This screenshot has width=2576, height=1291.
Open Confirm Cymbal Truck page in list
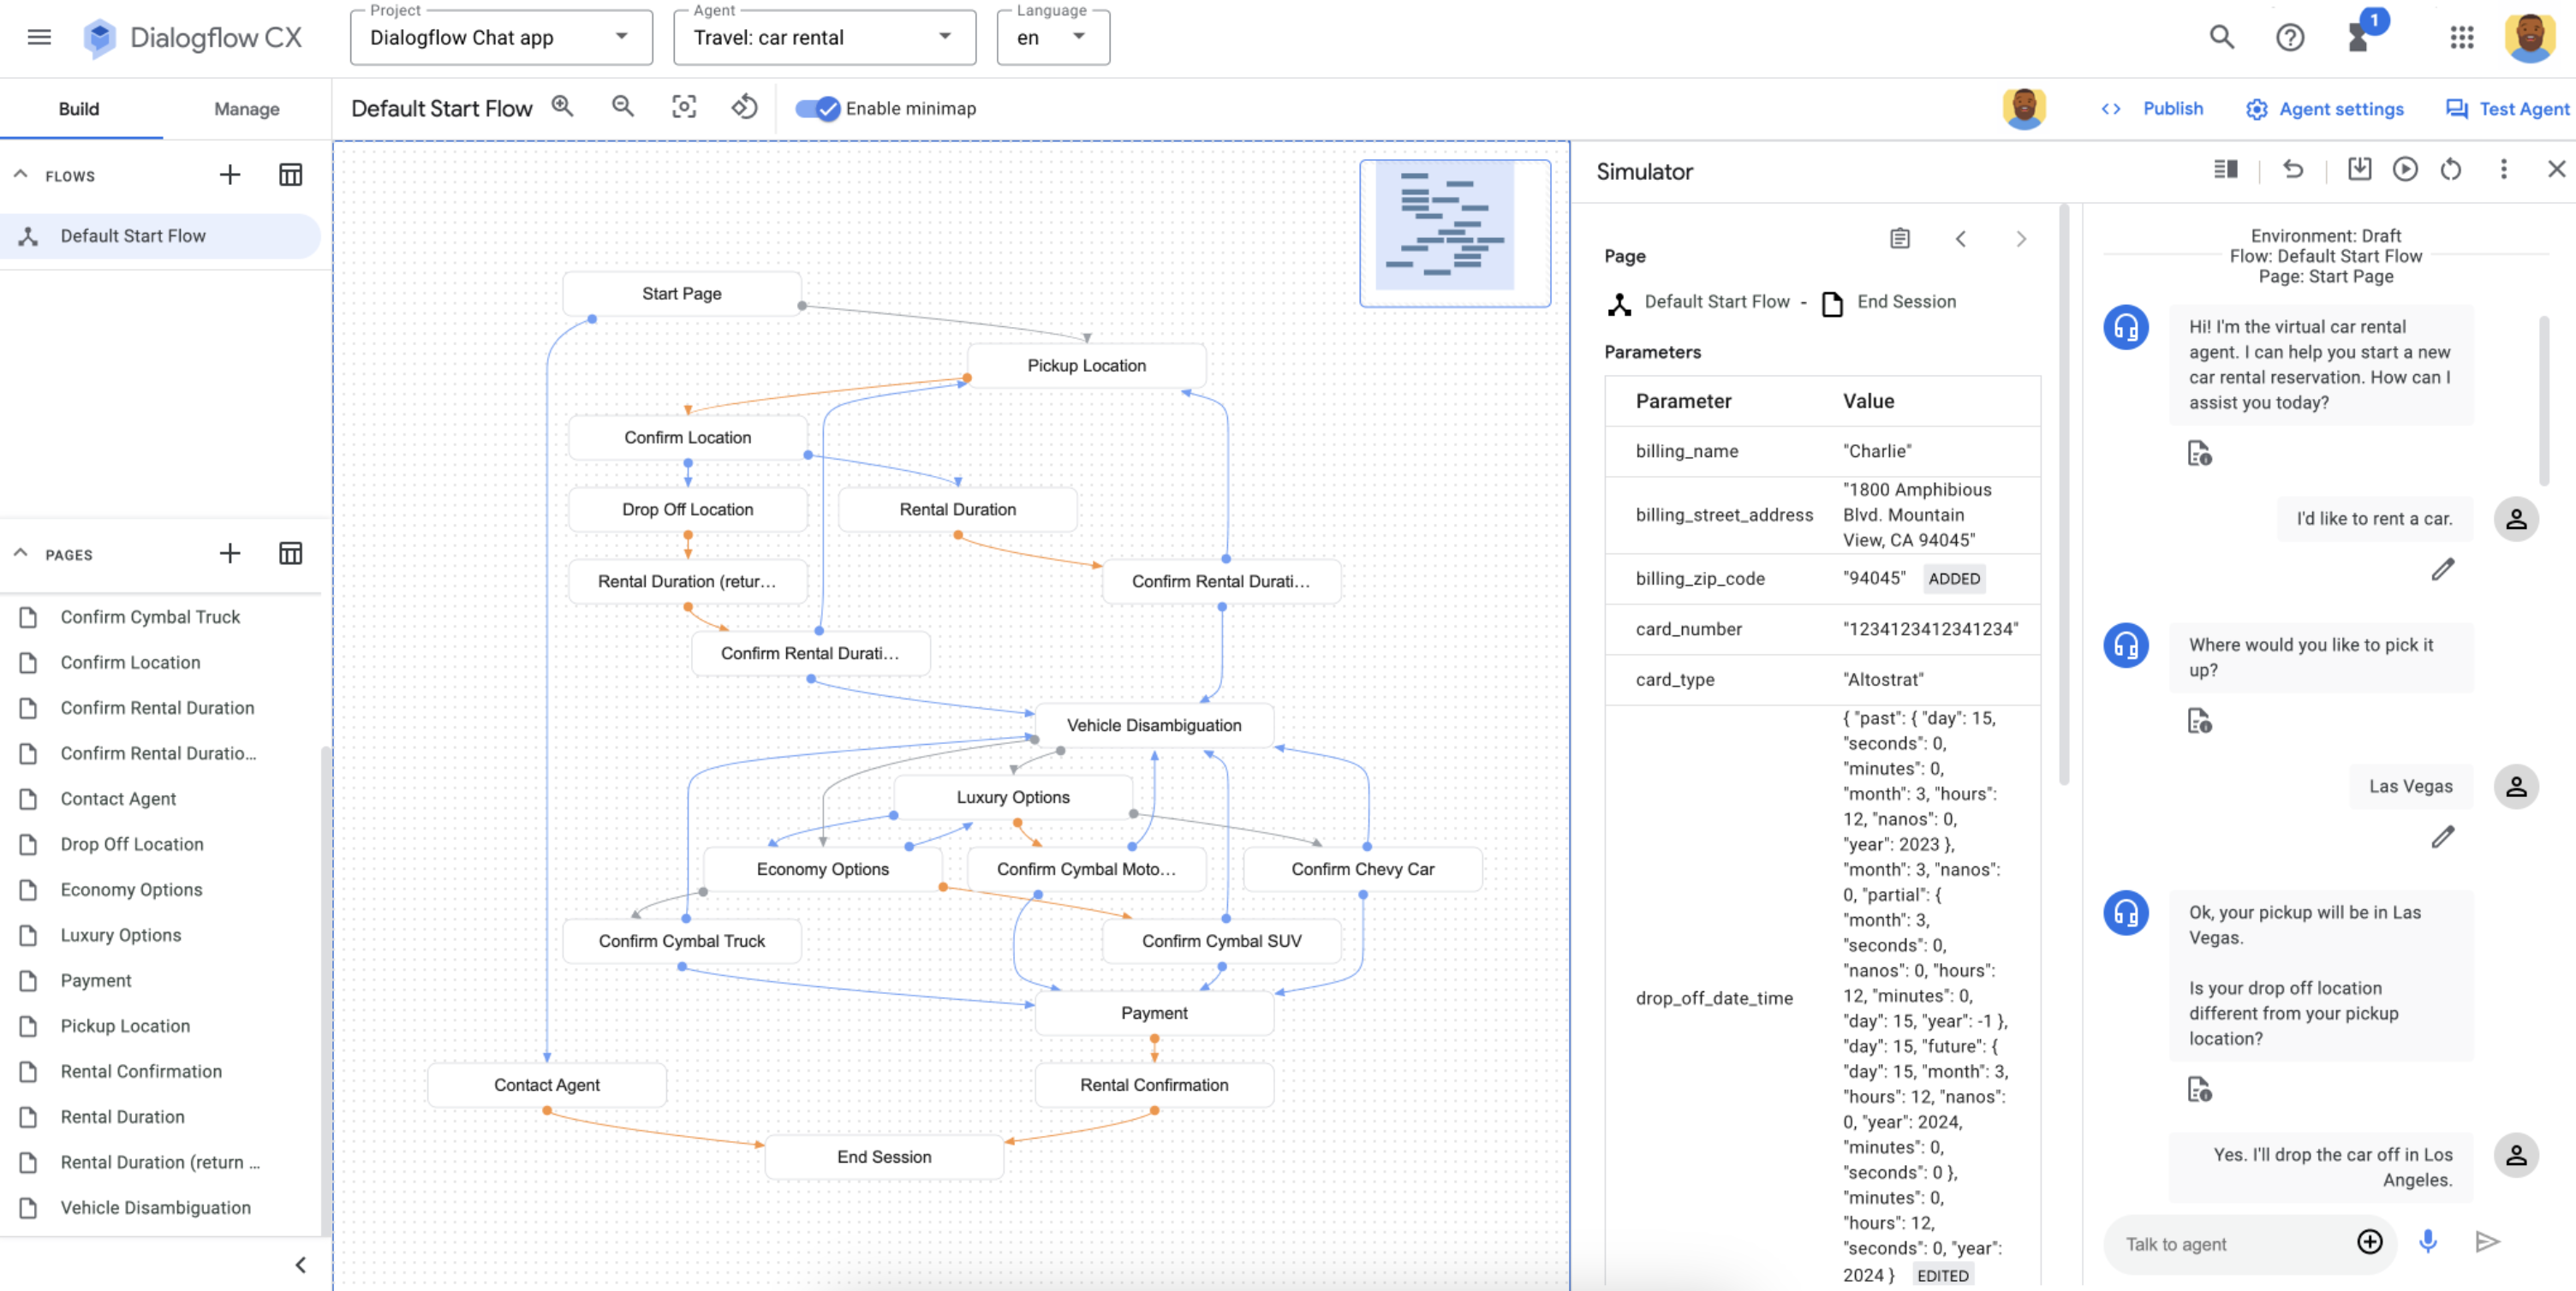[160, 617]
